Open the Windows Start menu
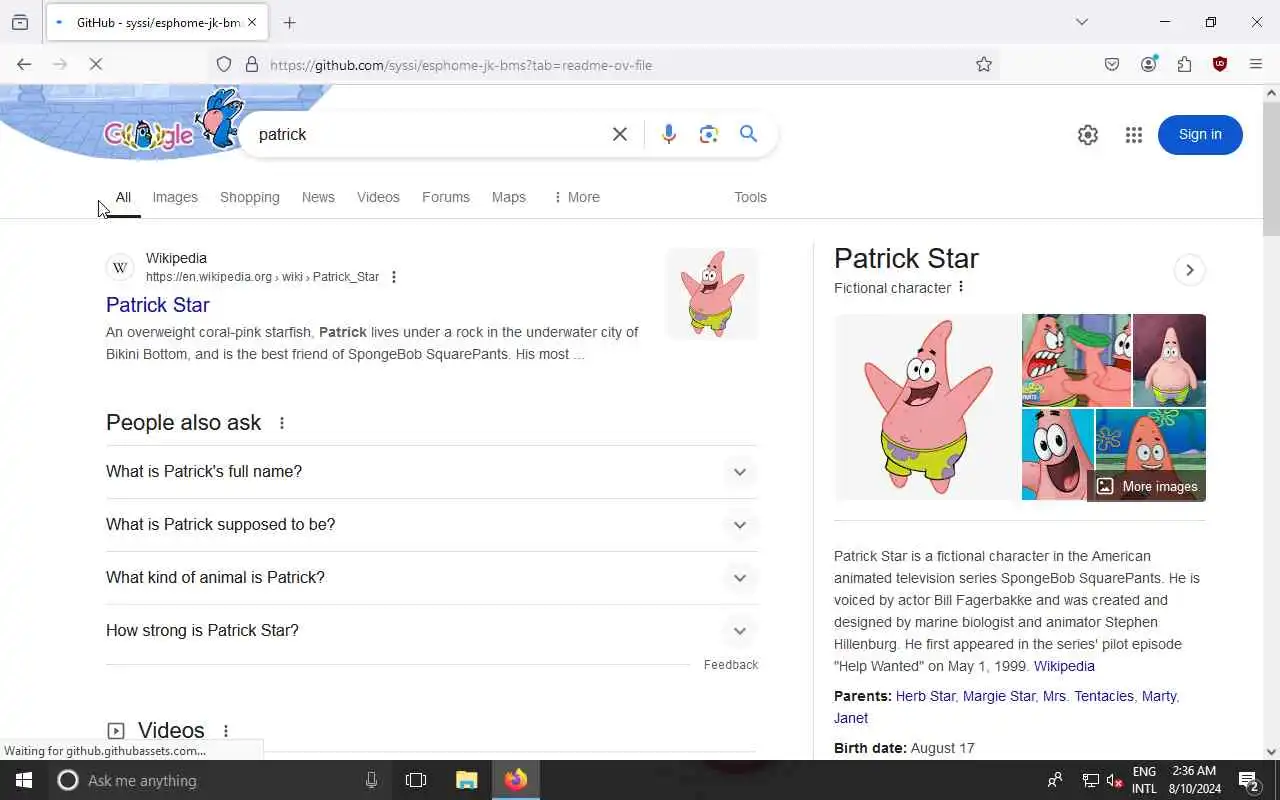This screenshot has height=800, width=1280. [x=24, y=780]
